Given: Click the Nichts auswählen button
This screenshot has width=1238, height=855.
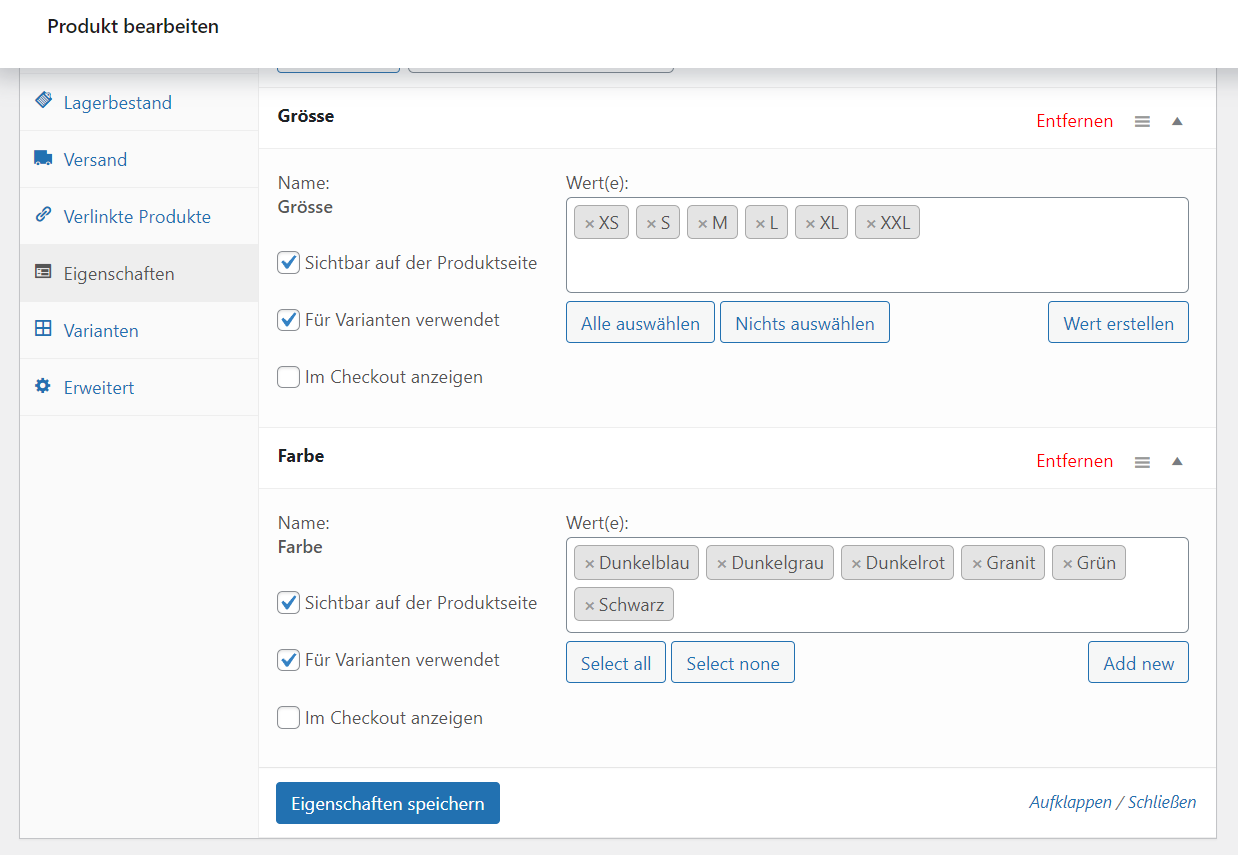Looking at the screenshot, I should 805,323.
